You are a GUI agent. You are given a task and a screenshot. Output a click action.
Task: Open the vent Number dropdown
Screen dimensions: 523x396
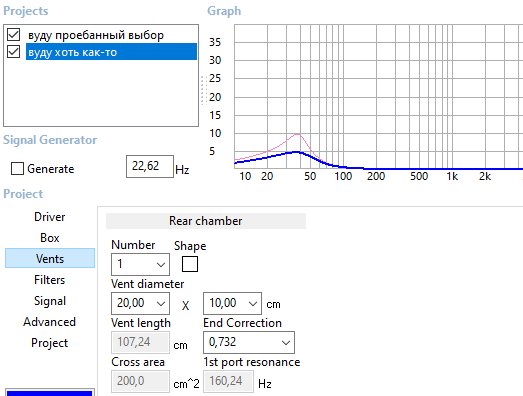(x=140, y=265)
